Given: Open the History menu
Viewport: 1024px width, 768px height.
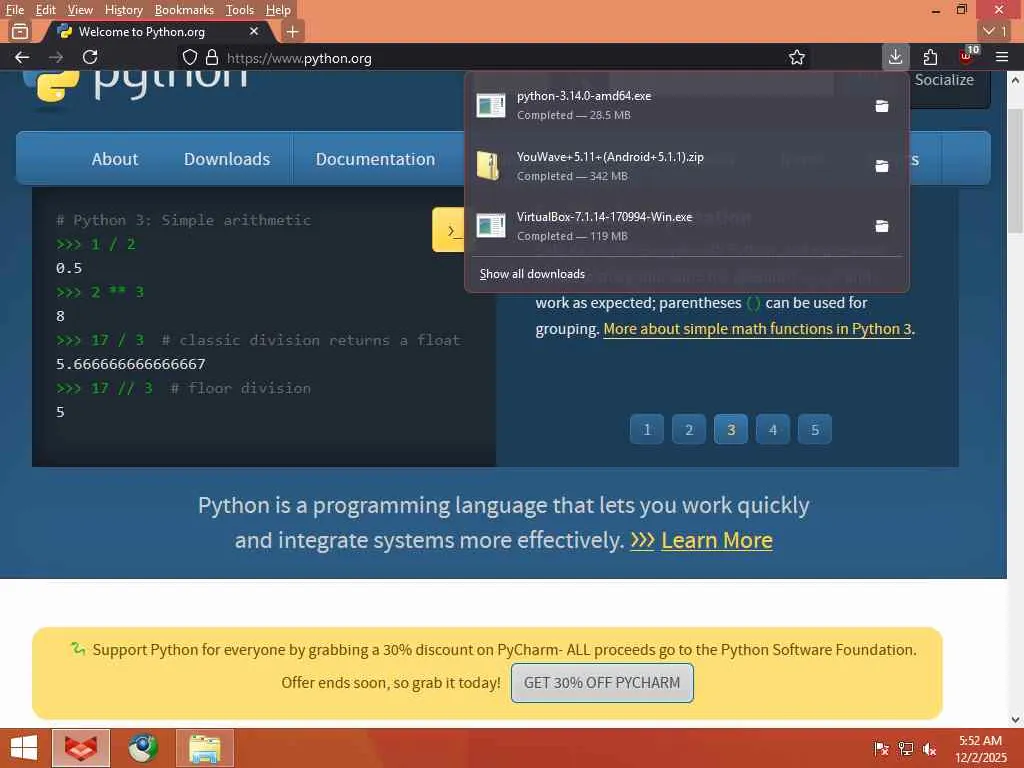Looking at the screenshot, I should click(x=123, y=10).
